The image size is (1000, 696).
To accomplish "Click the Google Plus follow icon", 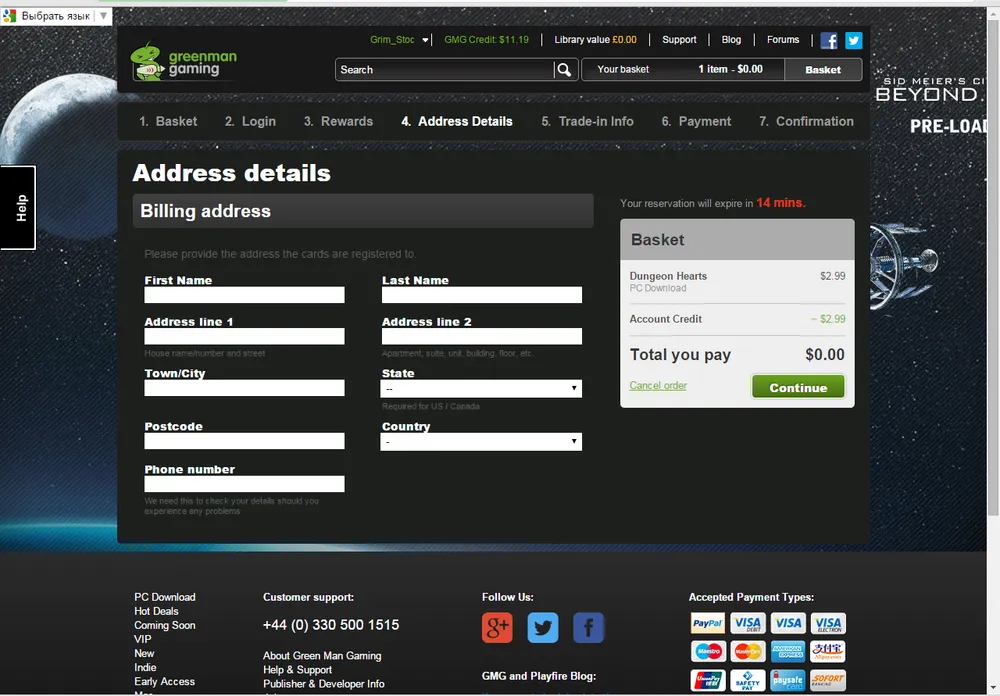I will tap(497, 627).
